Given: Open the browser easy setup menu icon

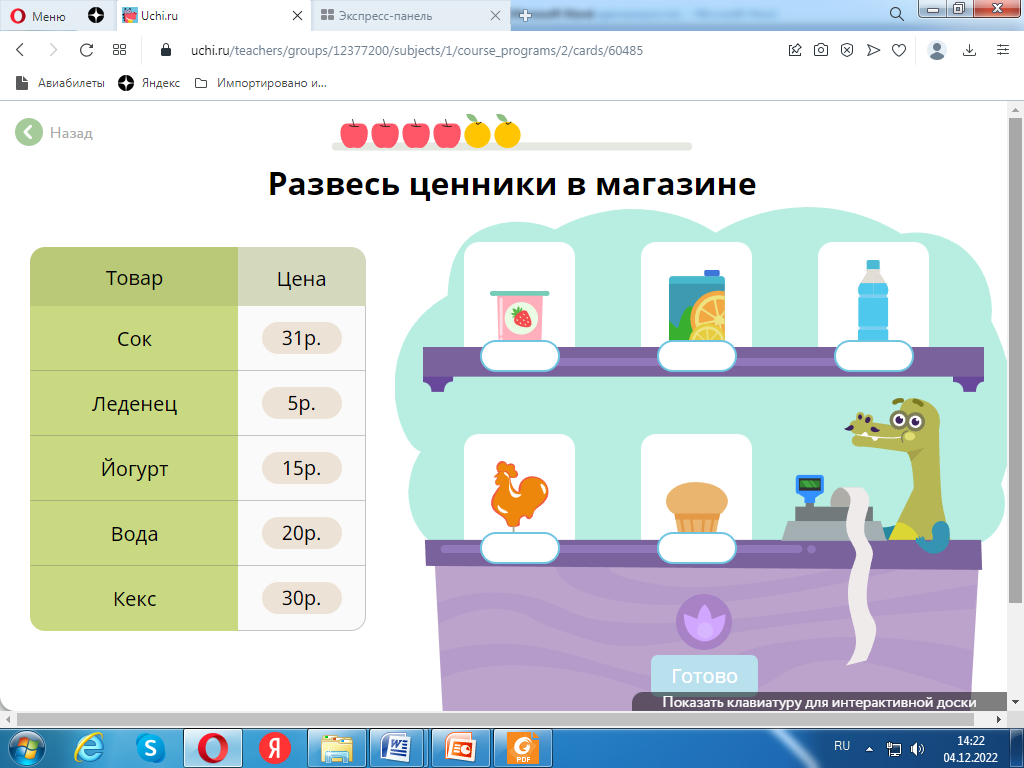Looking at the screenshot, I should pyautogui.click(x=1003, y=50).
